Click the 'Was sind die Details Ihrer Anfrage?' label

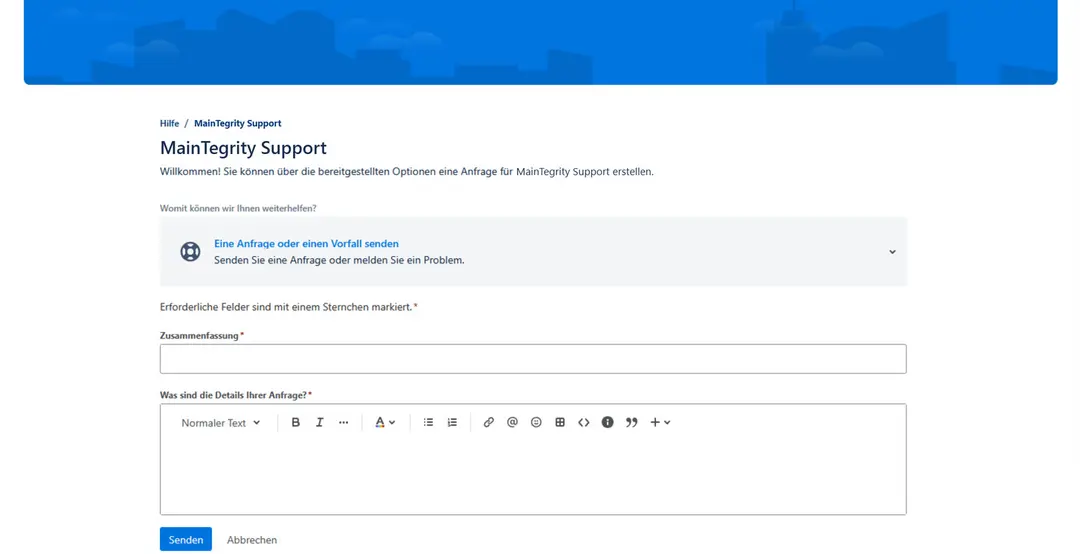coord(233,395)
